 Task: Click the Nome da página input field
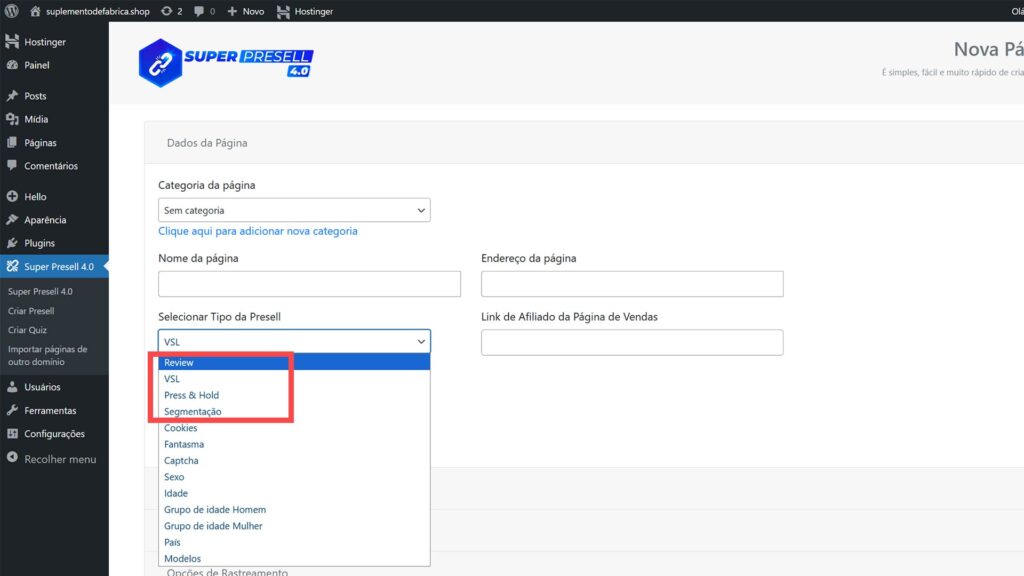pyautogui.click(x=307, y=283)
